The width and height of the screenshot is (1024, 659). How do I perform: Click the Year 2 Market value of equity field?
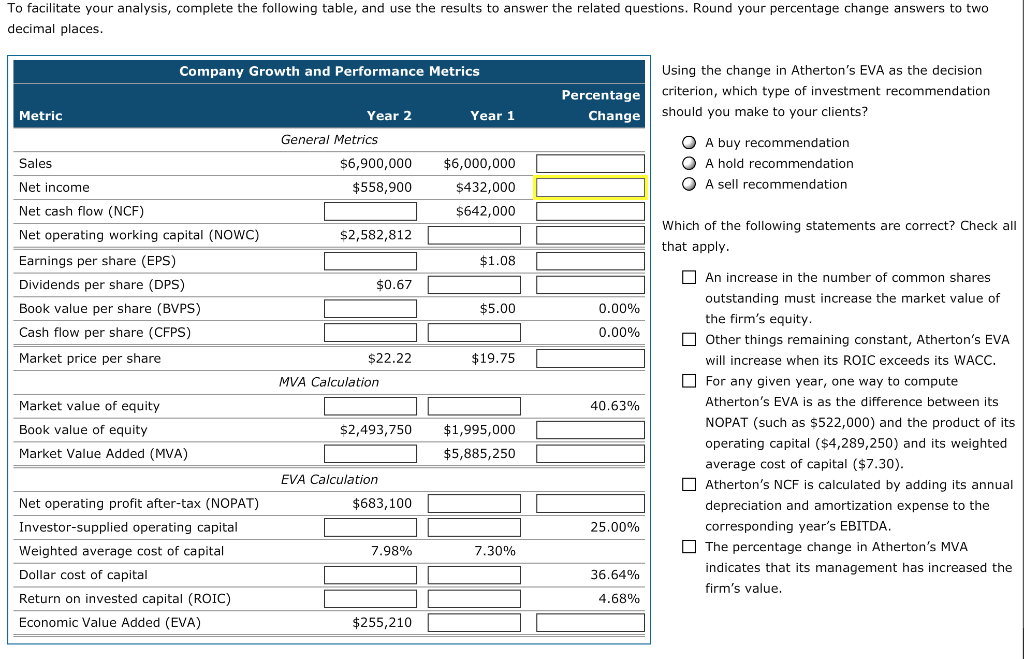pos(370,405)
